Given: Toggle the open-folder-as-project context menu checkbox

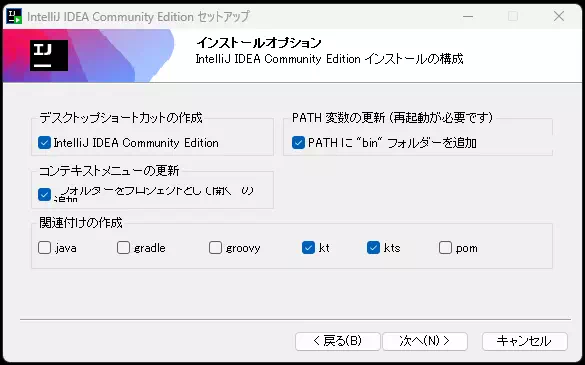Looking at the screenshot, I should point(44,194).
